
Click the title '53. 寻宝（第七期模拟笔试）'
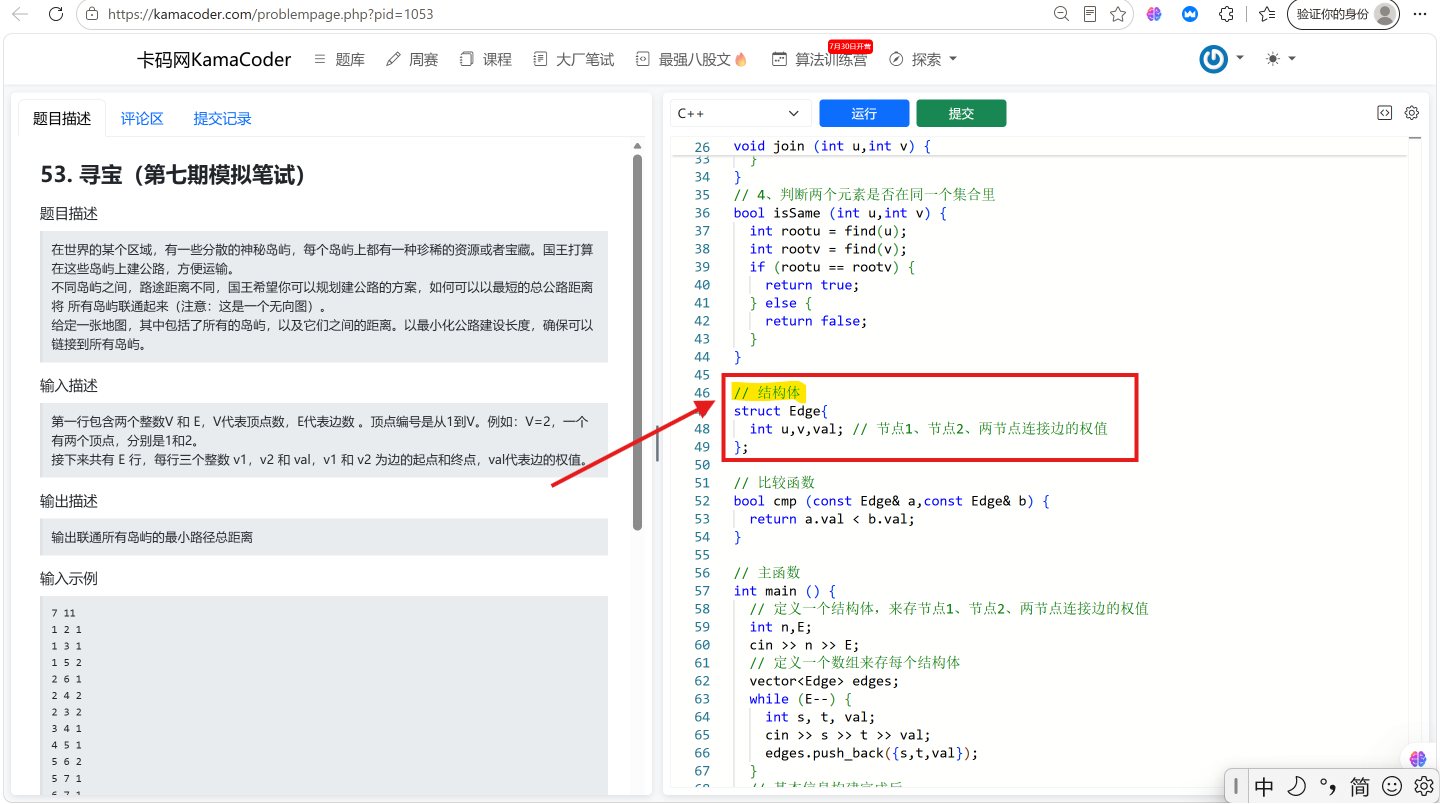click(x=173, y=174)
